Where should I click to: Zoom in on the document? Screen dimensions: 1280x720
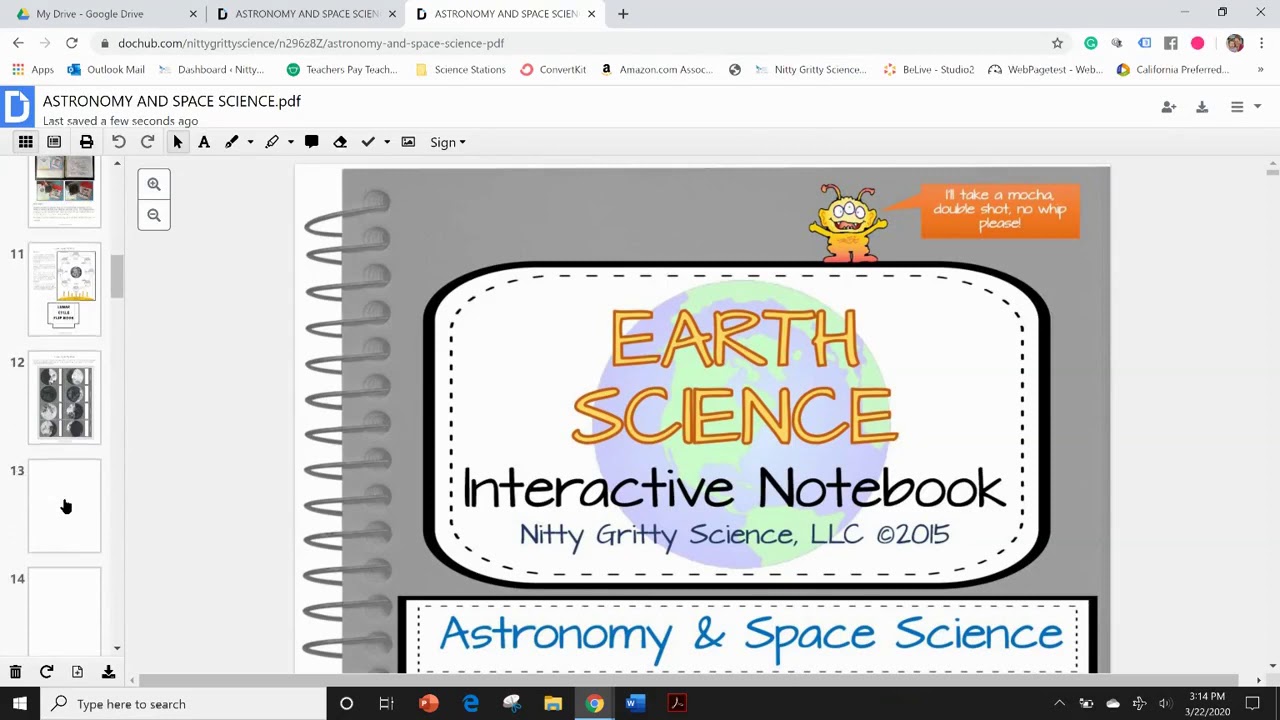point(154,184)
